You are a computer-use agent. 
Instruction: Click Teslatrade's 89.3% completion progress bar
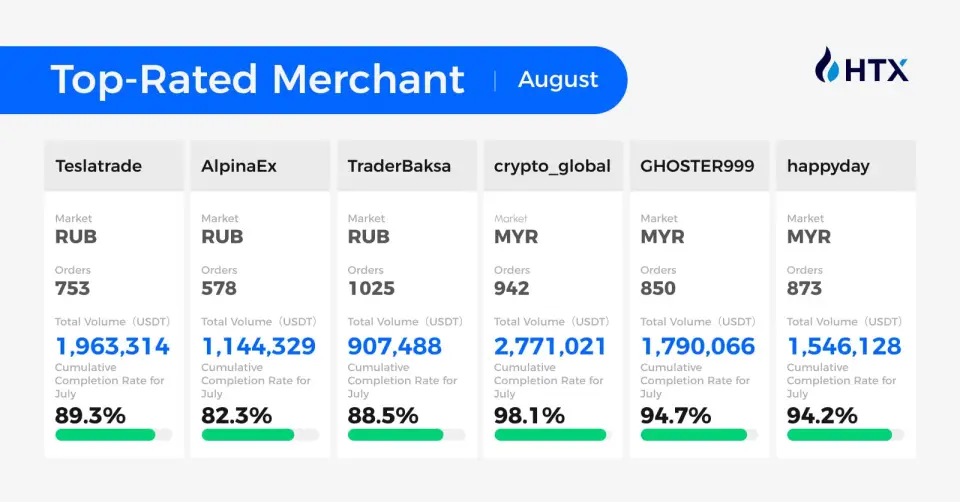tap(114, 435)
